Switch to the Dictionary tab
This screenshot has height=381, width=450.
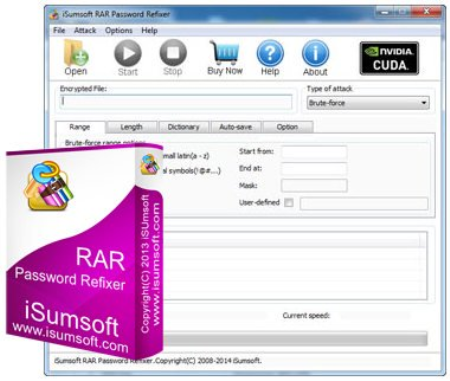[x=183, y=127]
